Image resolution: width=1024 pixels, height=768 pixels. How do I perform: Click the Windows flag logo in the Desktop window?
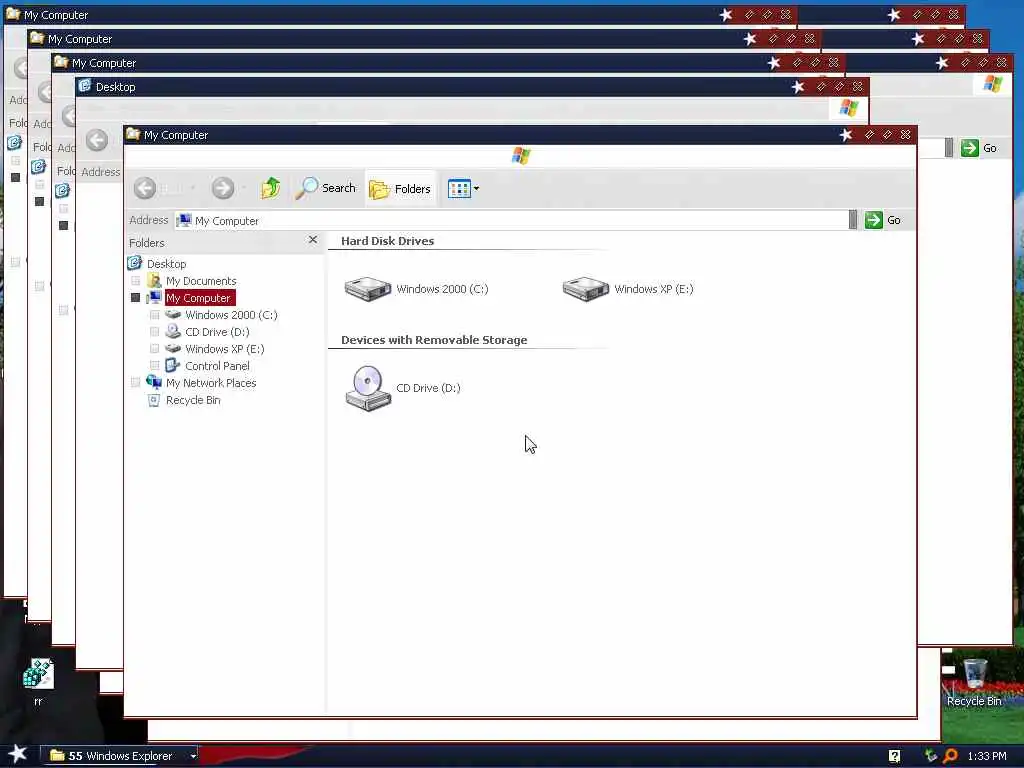(848, 108)
